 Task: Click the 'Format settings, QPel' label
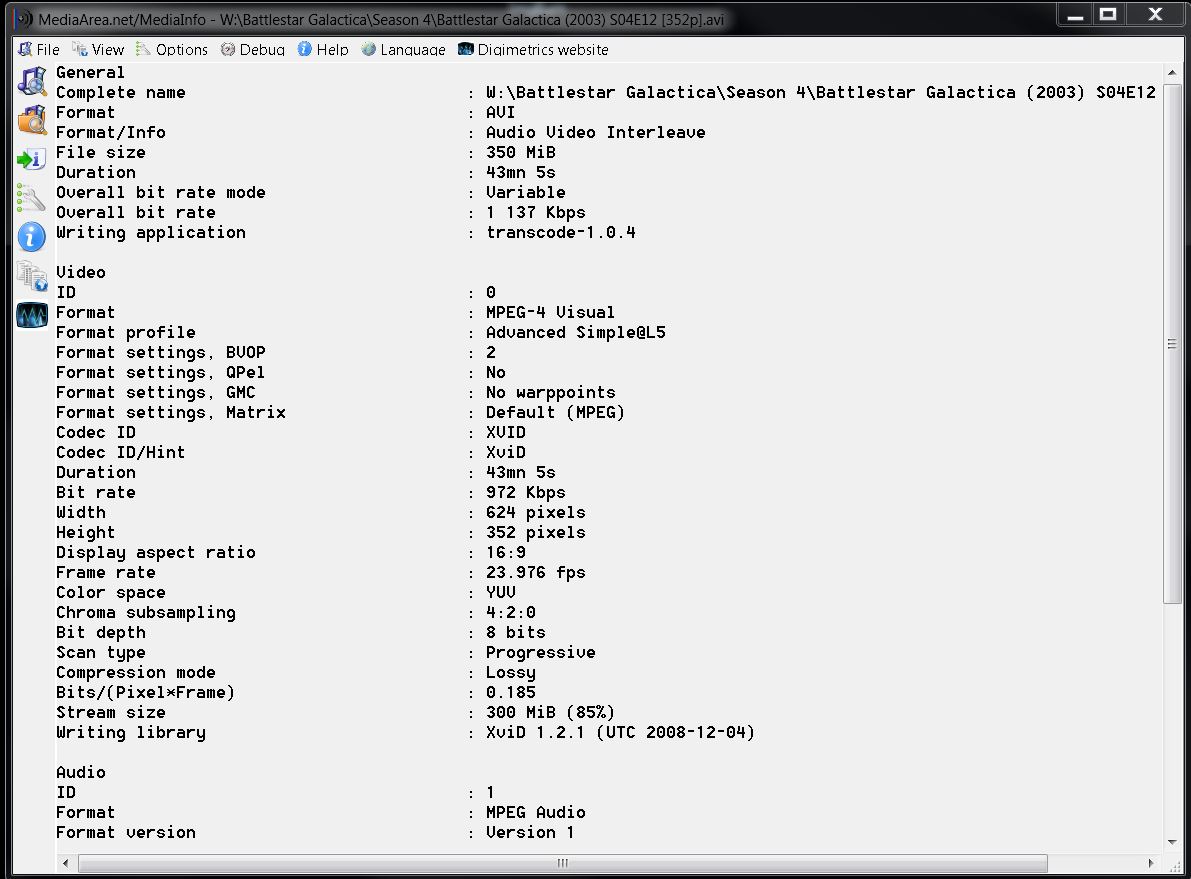(160, 372)
